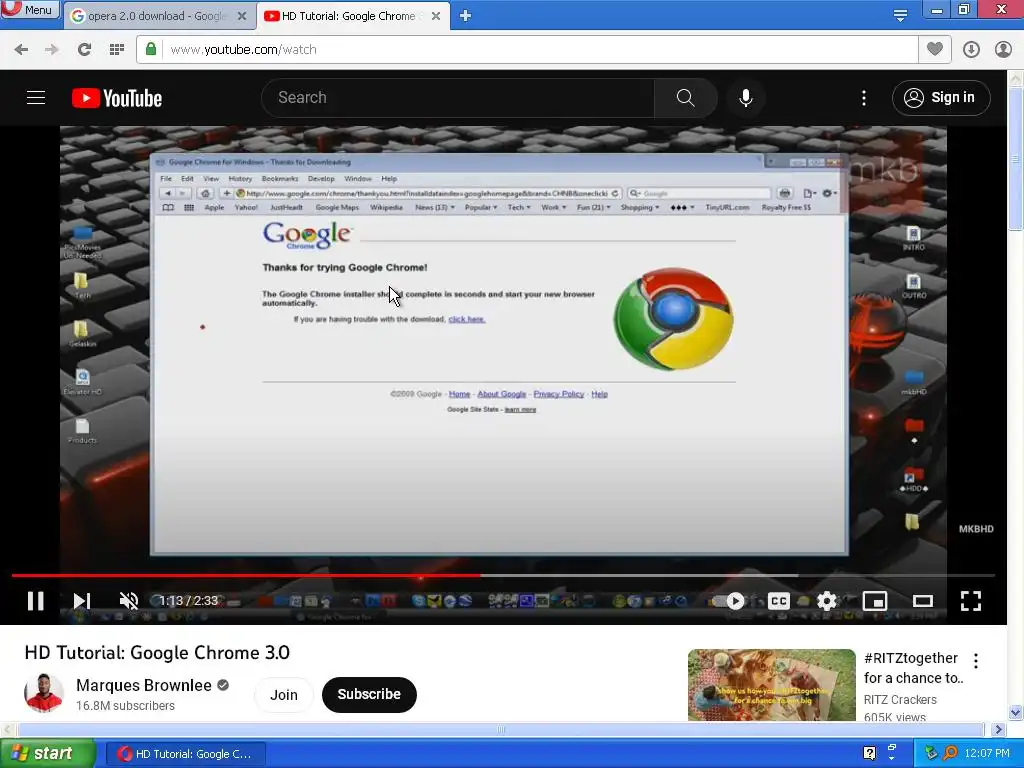Open the Windows start menu
The width and height of the screenshot is (1024, 768).
(x=47, y=754)
